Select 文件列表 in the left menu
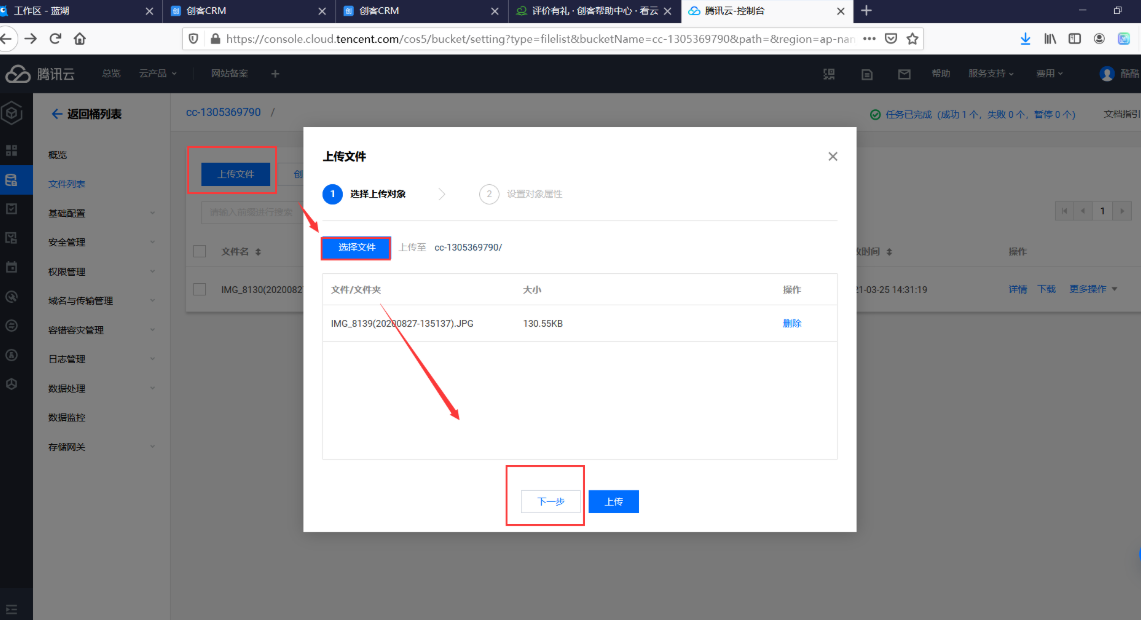1141x620 pixels. [67, 184]
